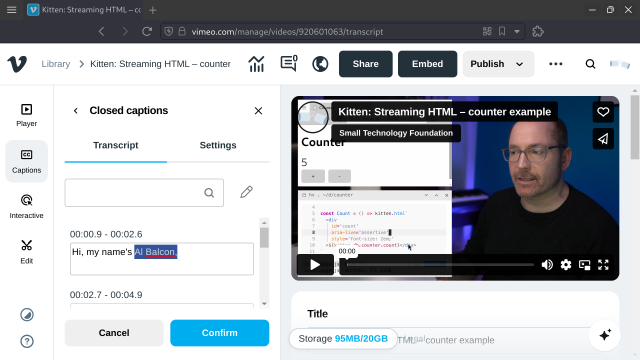Open the user account avatar
This screenshot has height=360, width=640.
point(620,64)
